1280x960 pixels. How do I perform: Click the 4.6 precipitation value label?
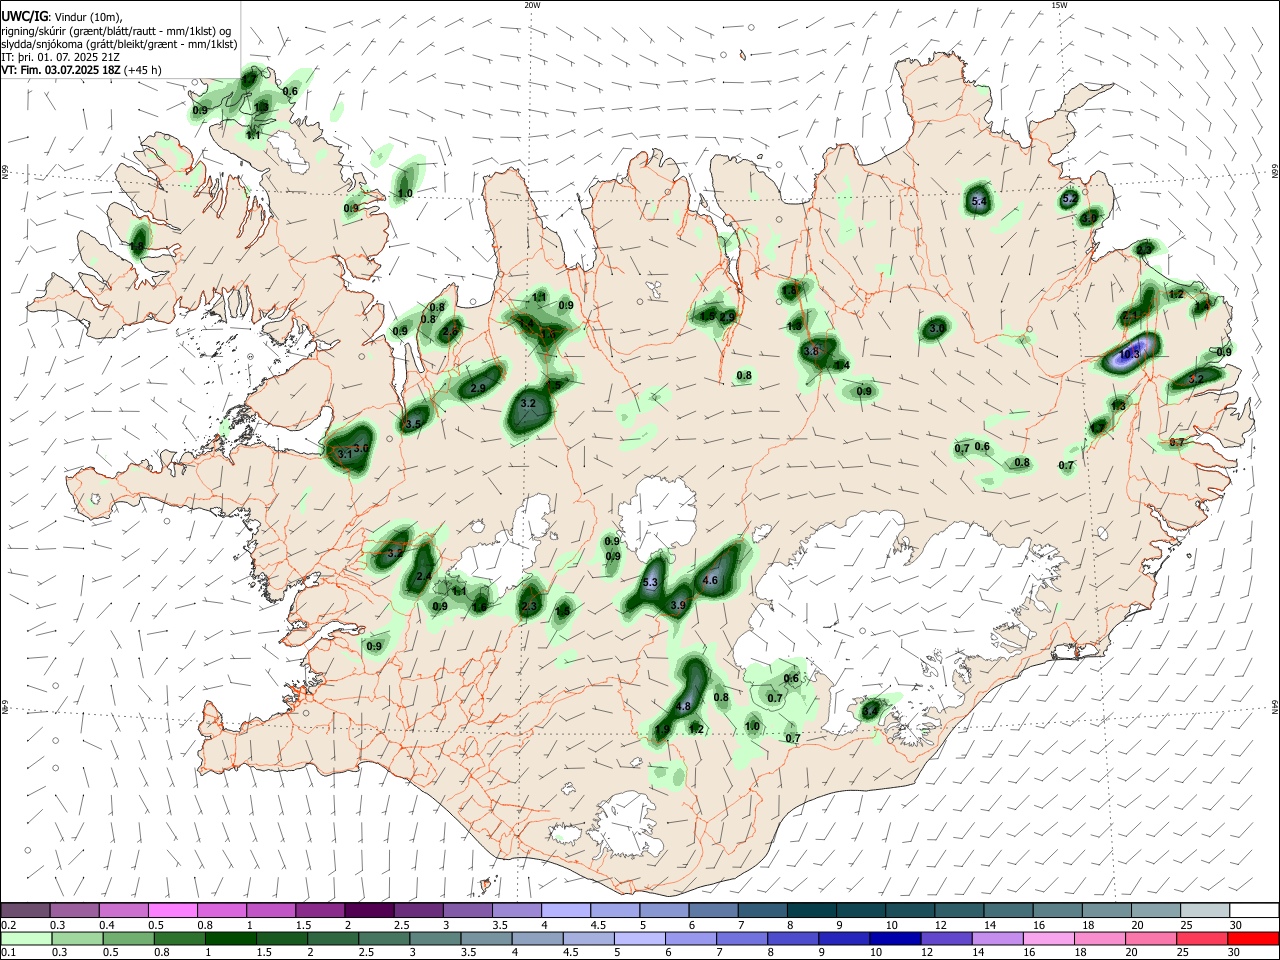(711, 580)
